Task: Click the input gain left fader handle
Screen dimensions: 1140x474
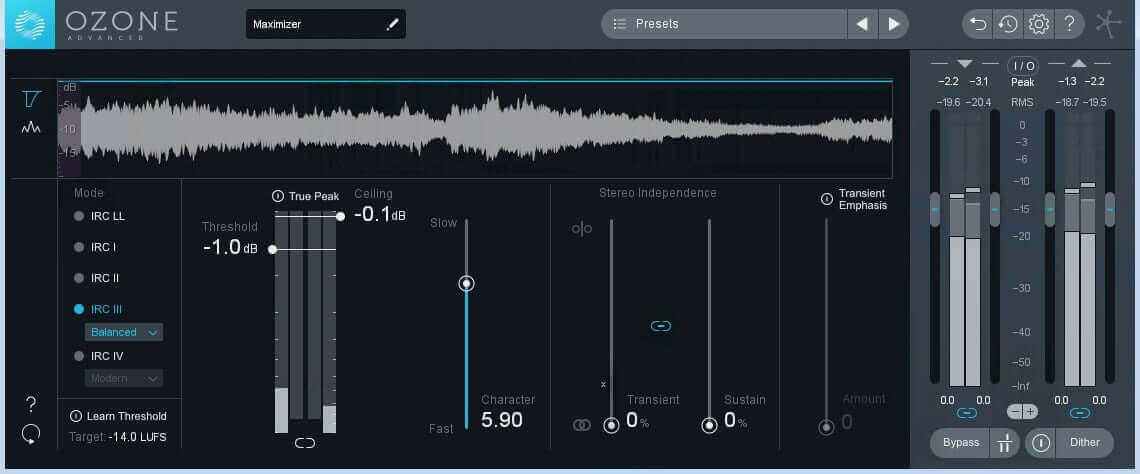Action: [x=935, y=209]
